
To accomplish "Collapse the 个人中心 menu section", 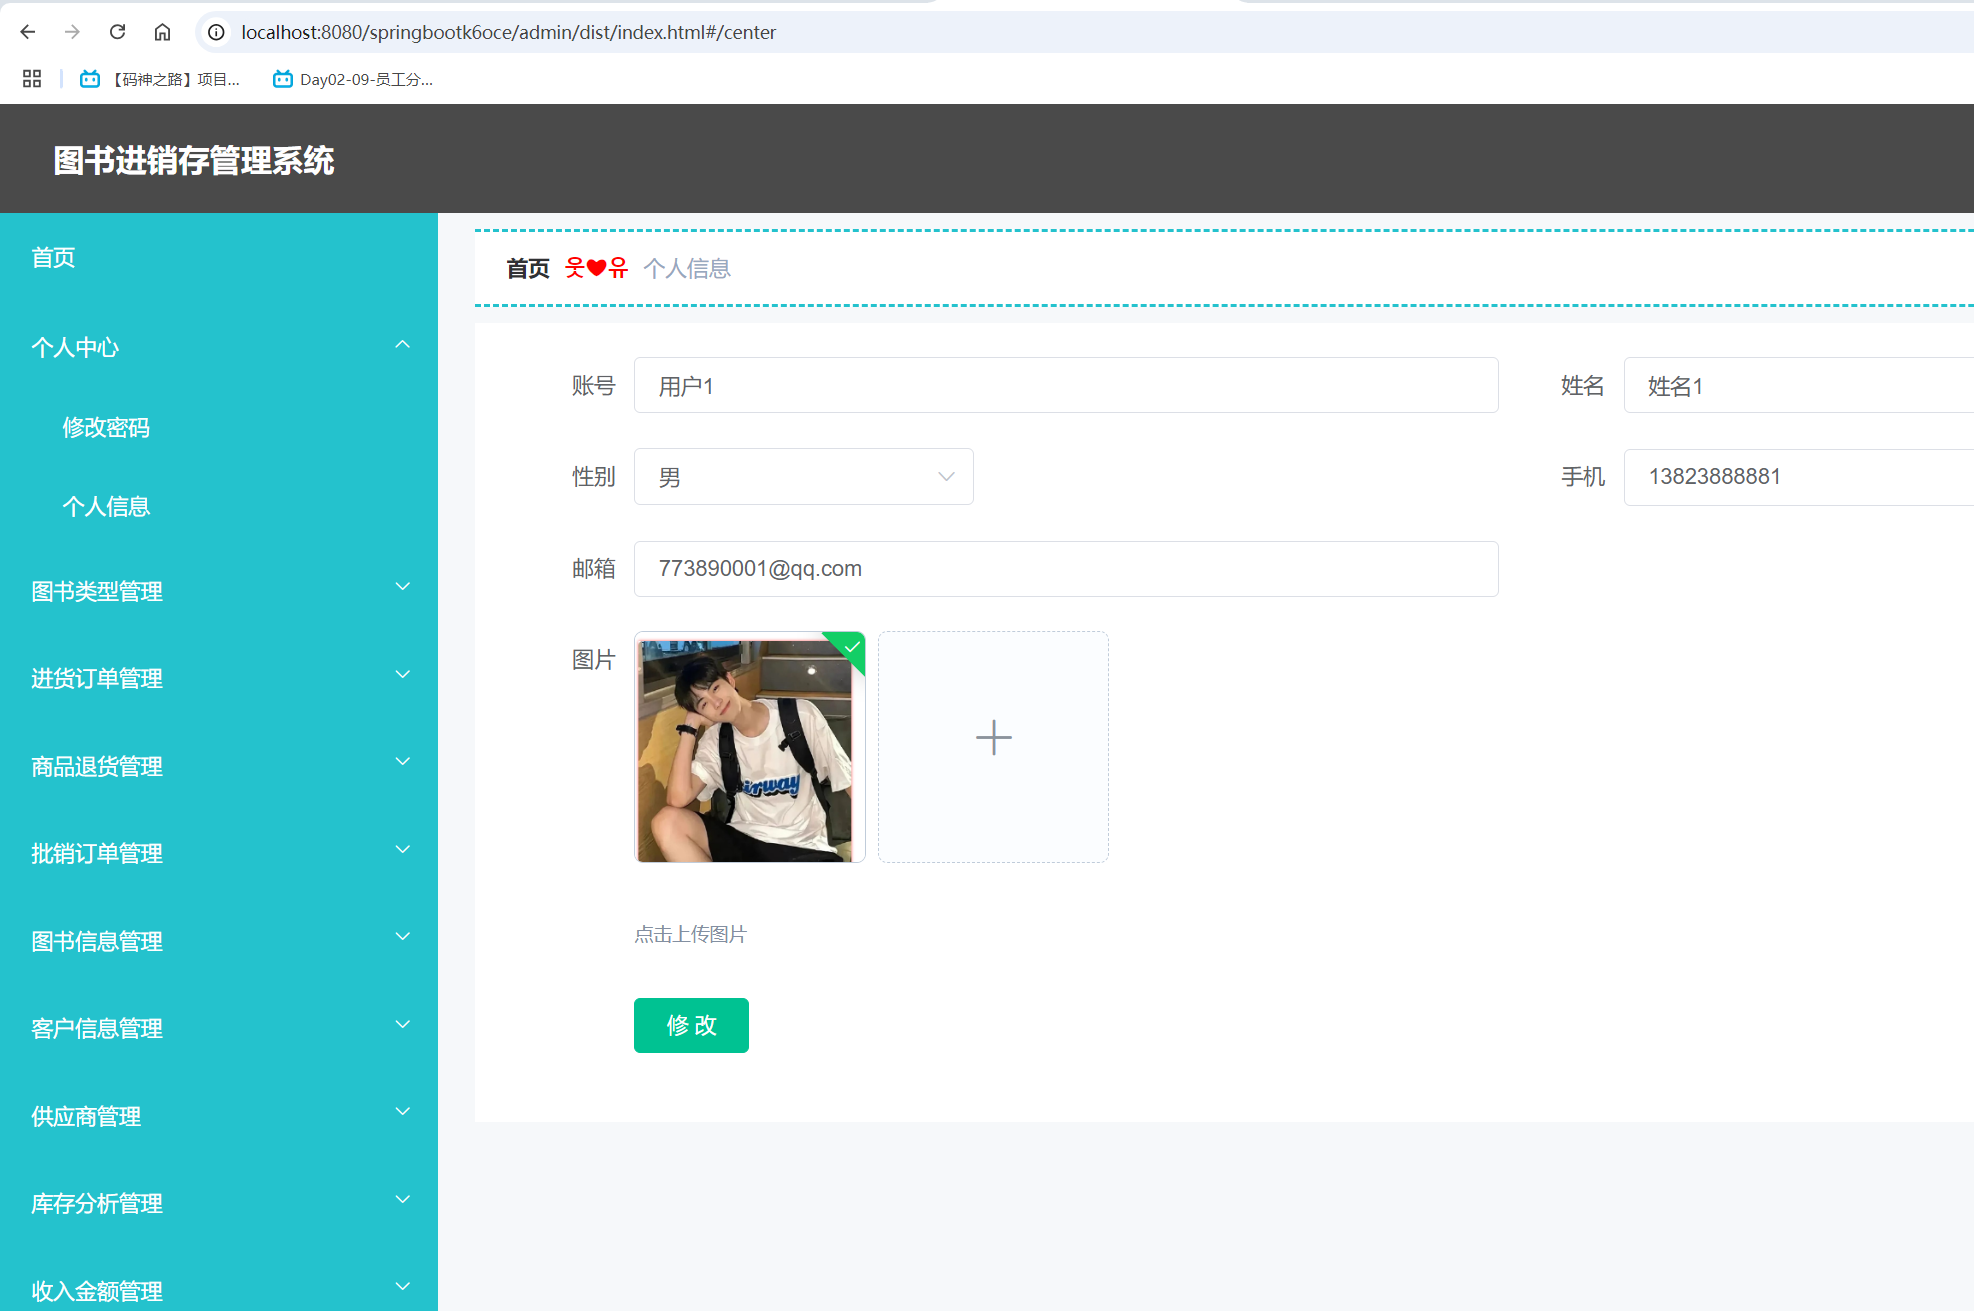I will click(218, 347).
